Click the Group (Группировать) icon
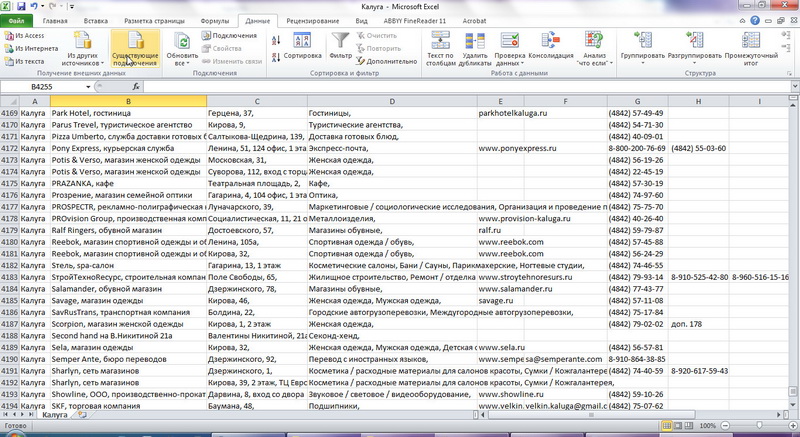This screenshot has height=437, width=800. (643, 41)
